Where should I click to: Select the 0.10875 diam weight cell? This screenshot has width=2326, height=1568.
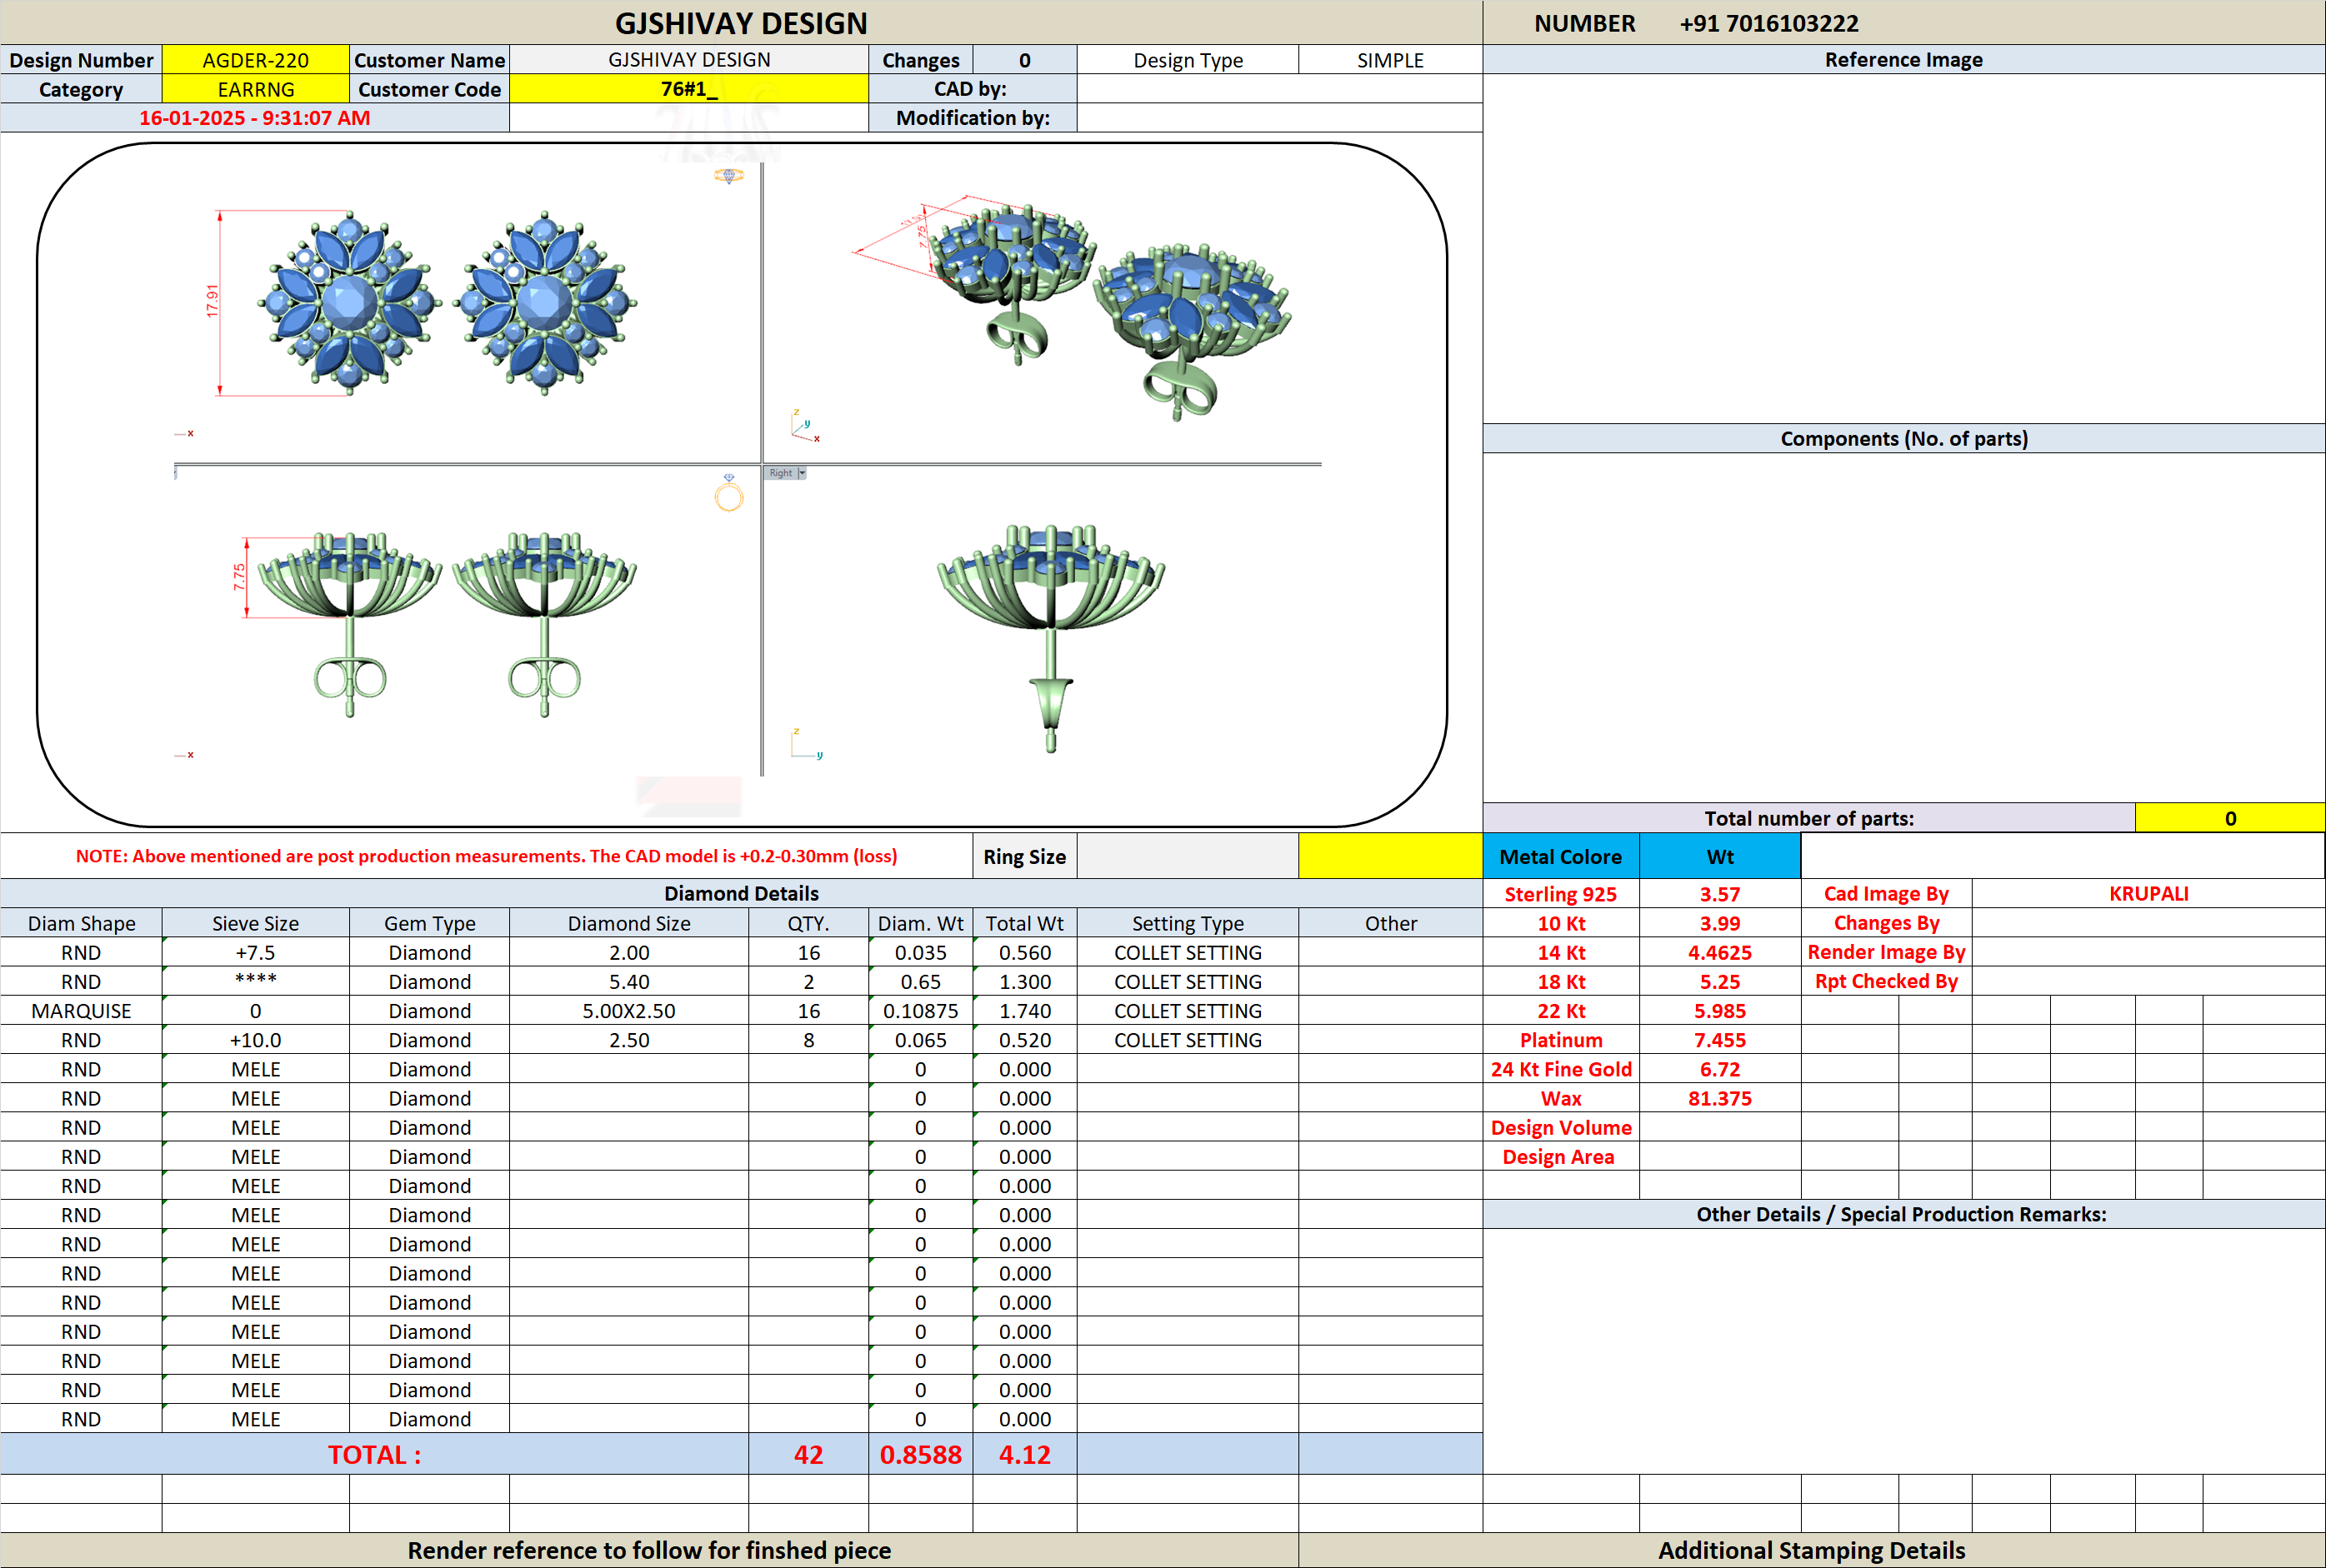[x=920, y=1010]
